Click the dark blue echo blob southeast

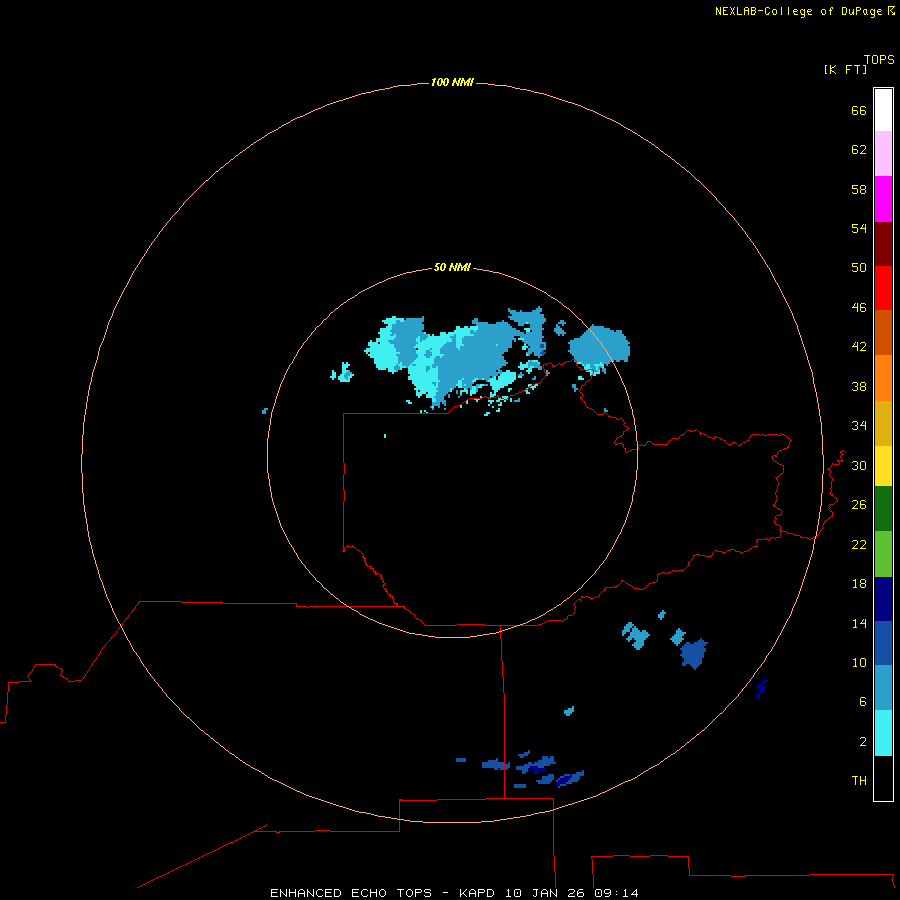[693, 653]
